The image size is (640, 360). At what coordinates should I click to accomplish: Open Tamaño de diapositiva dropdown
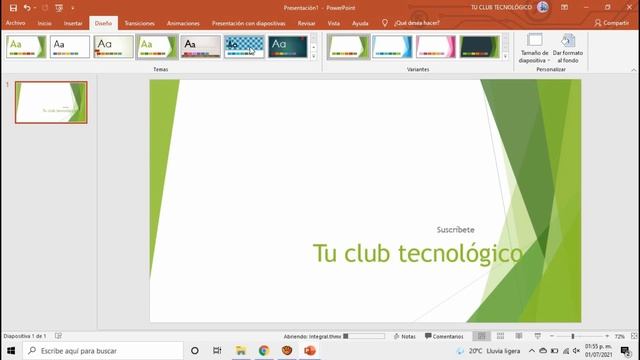(x=534, y=48)
